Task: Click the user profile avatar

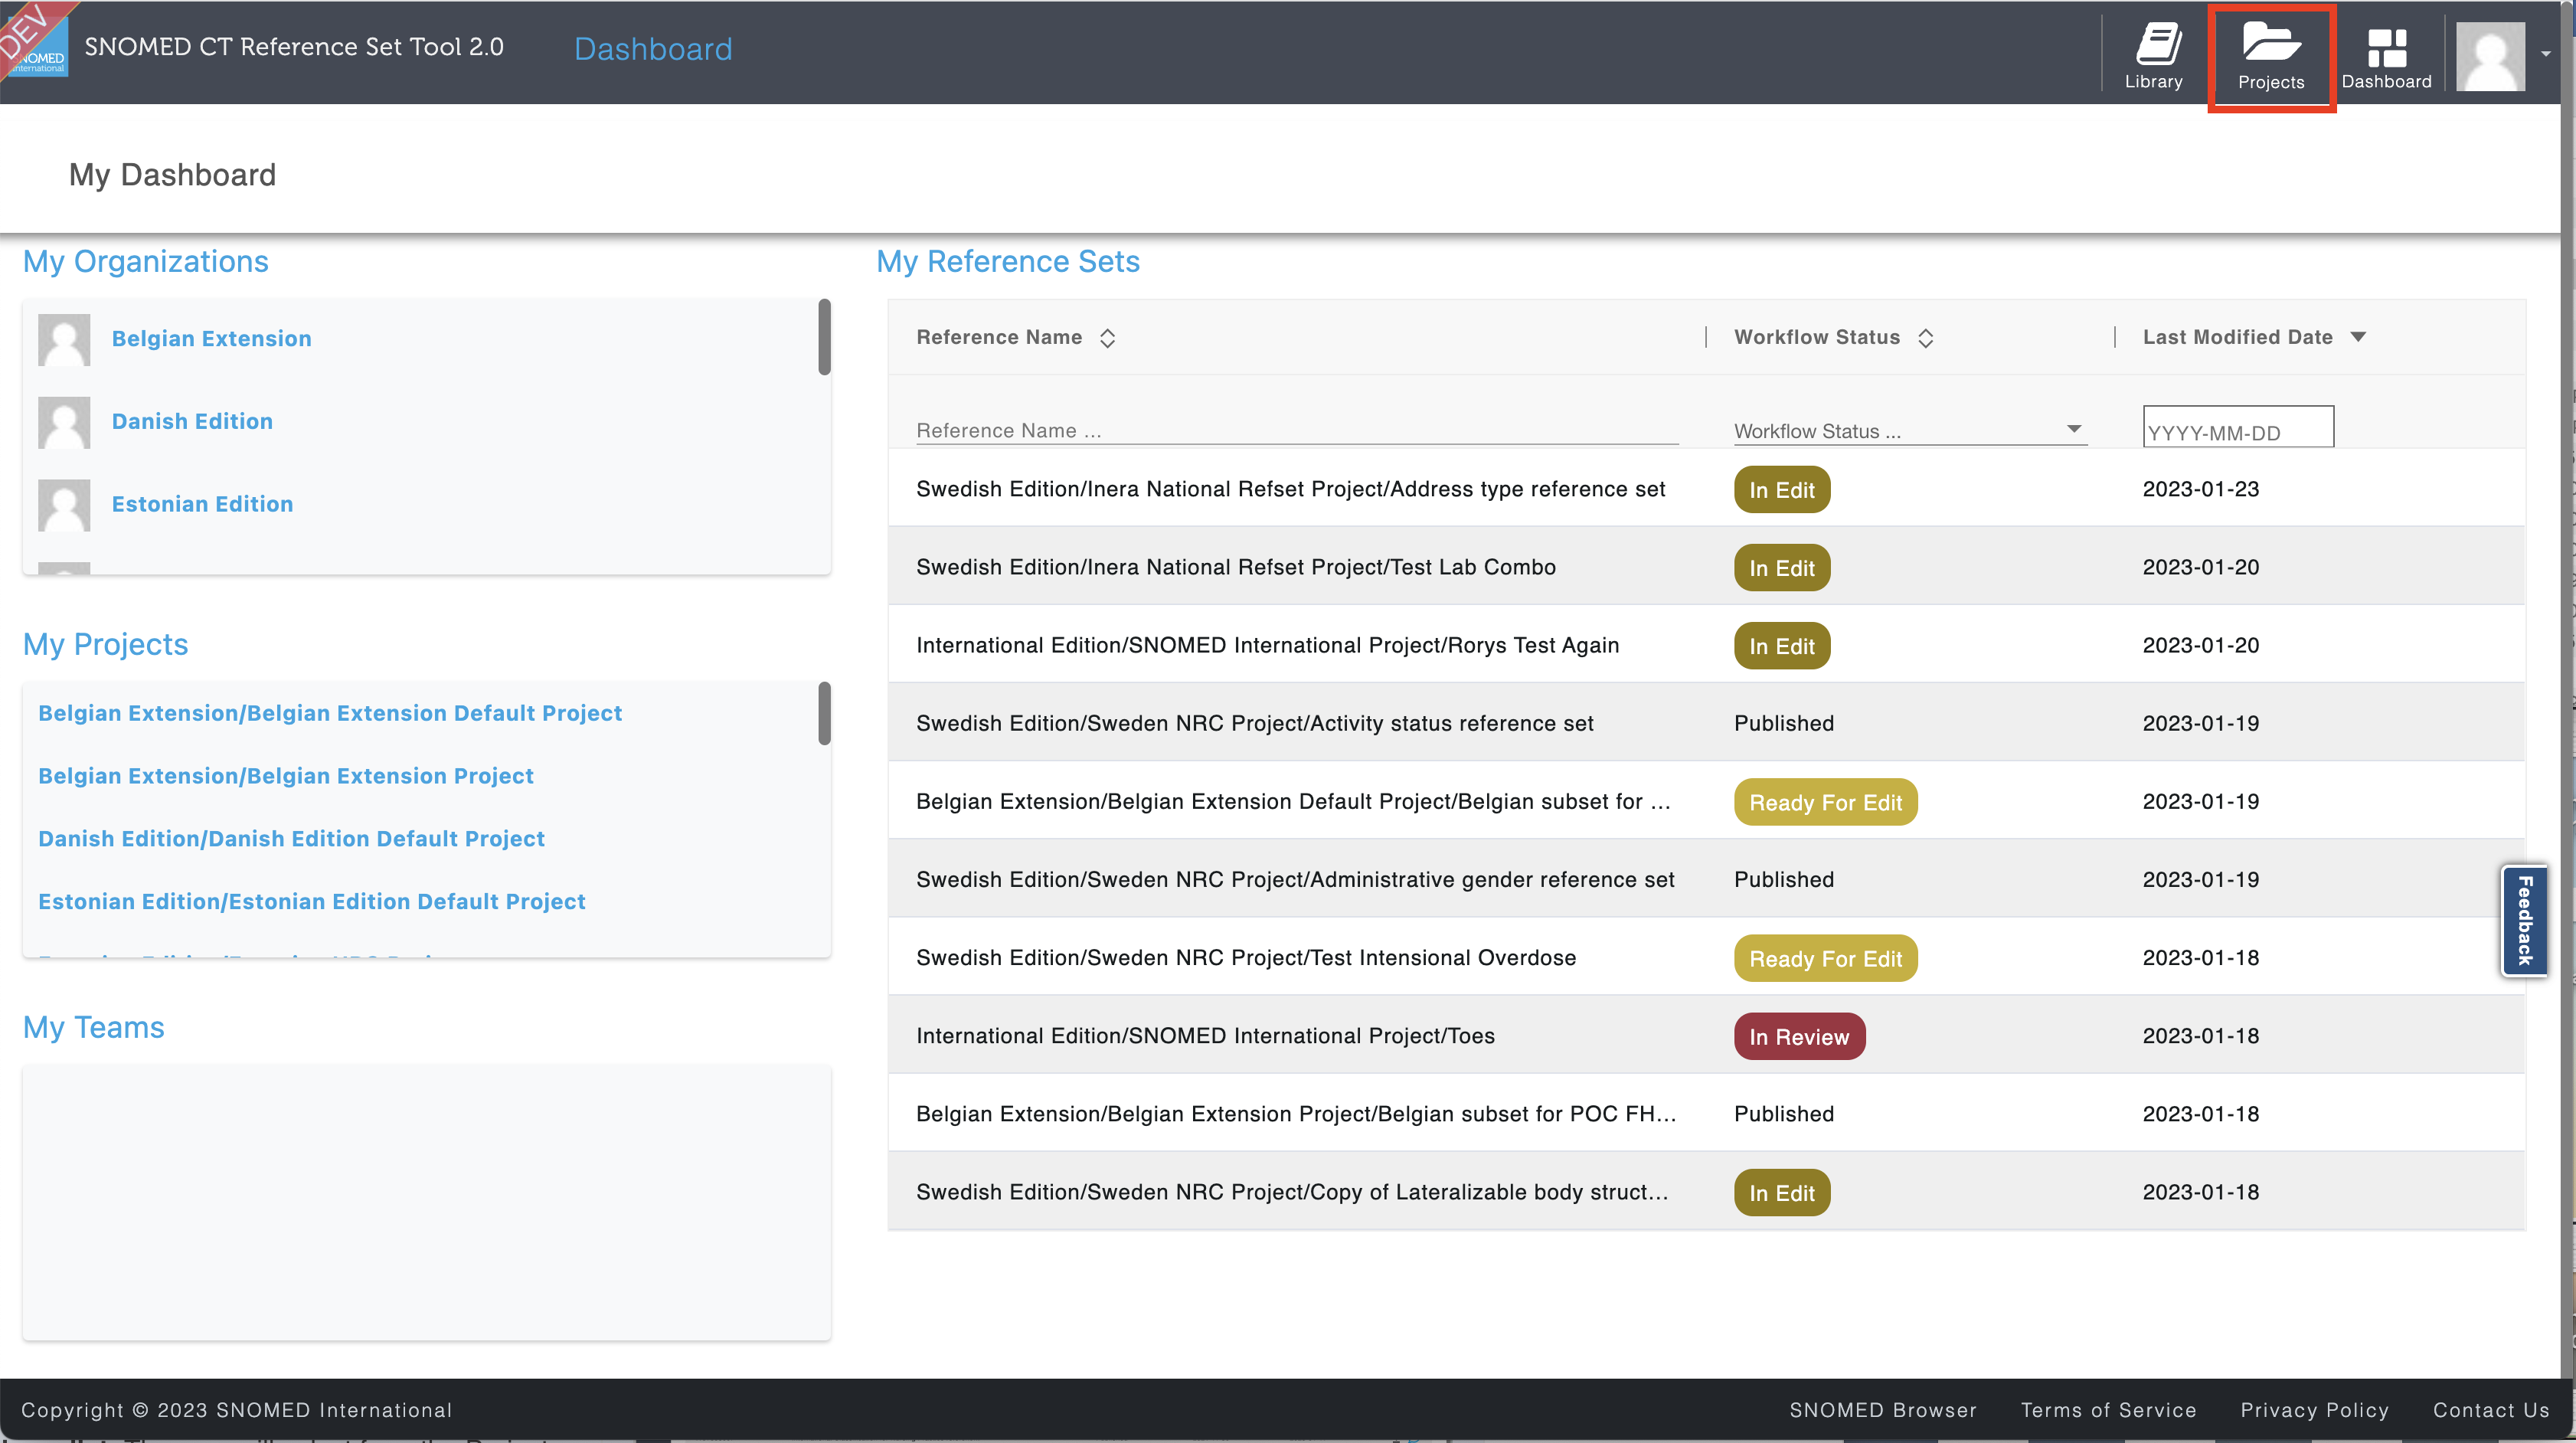Action: click(x=2490, y=56)
